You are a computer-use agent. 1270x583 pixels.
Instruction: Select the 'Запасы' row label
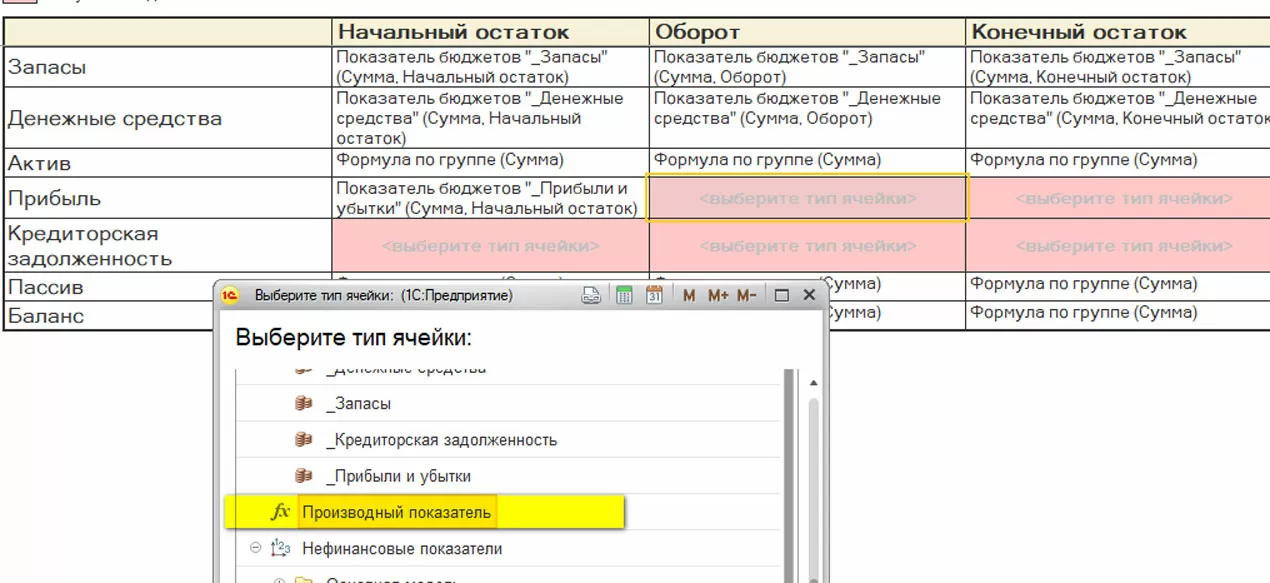coord(167,67)
